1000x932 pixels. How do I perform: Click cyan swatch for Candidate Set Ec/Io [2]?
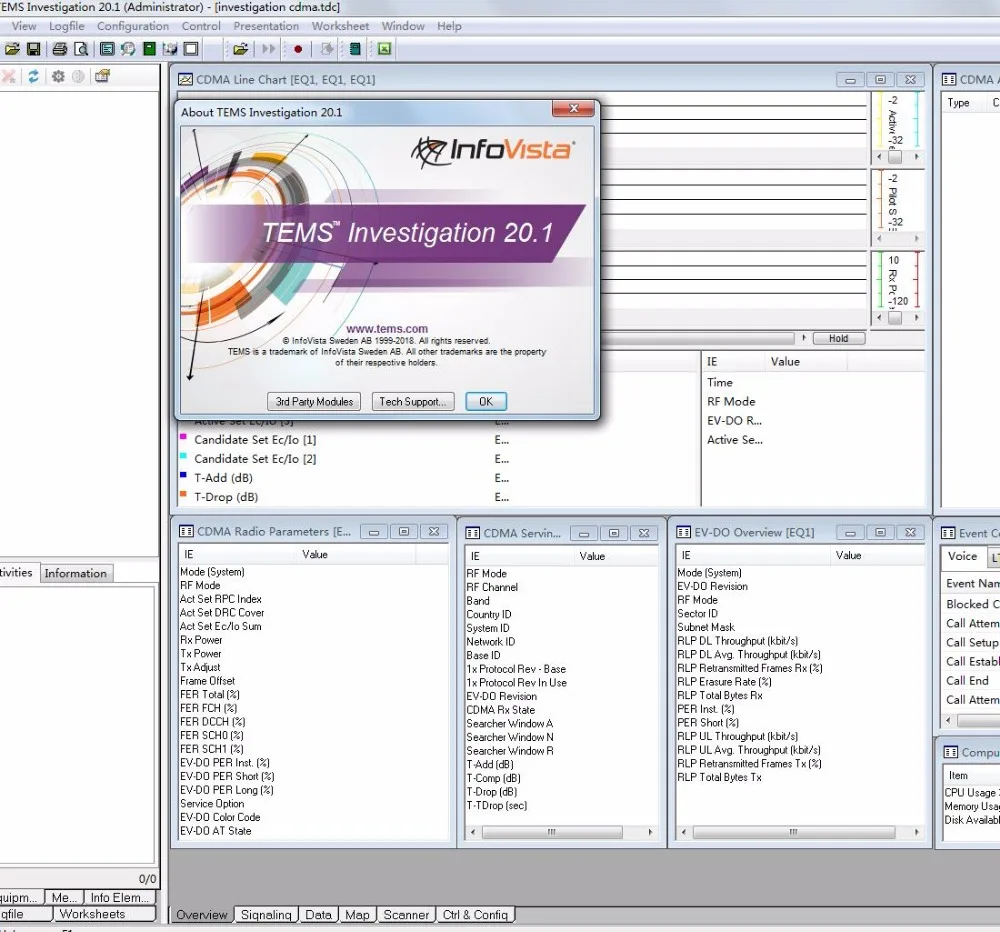pos(184,457)
